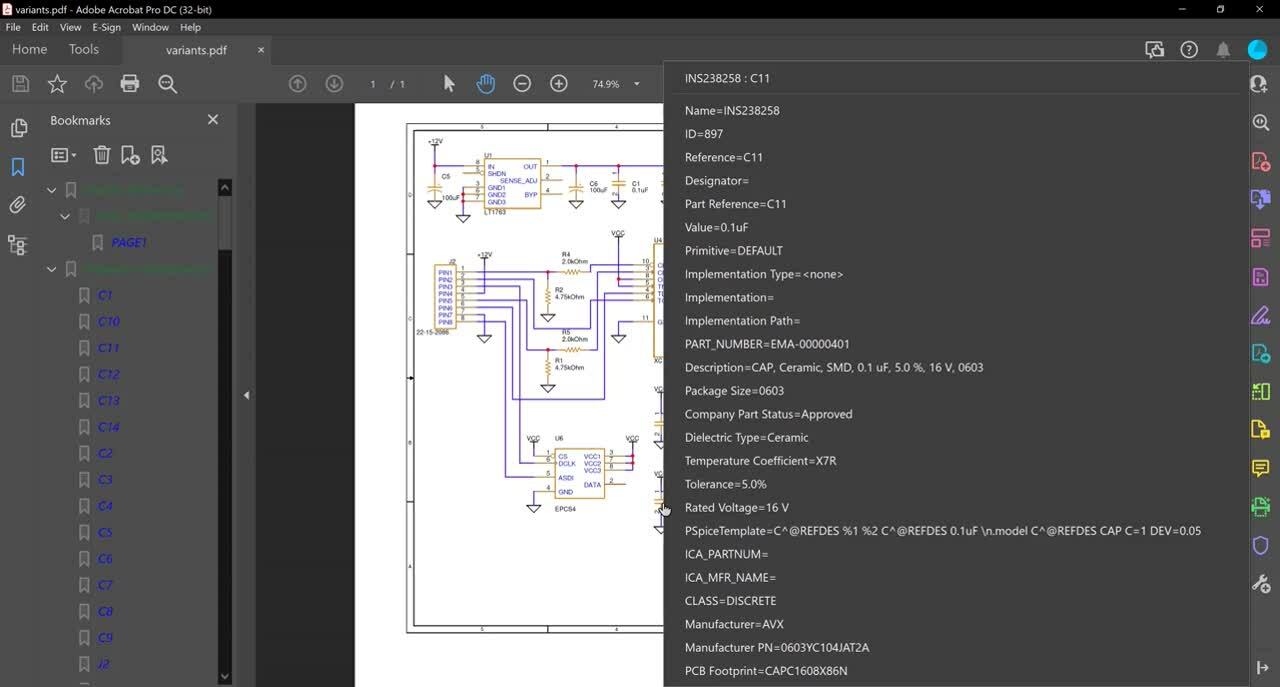
Task: Switch to the Selection tool
Action: click(449, 83)
